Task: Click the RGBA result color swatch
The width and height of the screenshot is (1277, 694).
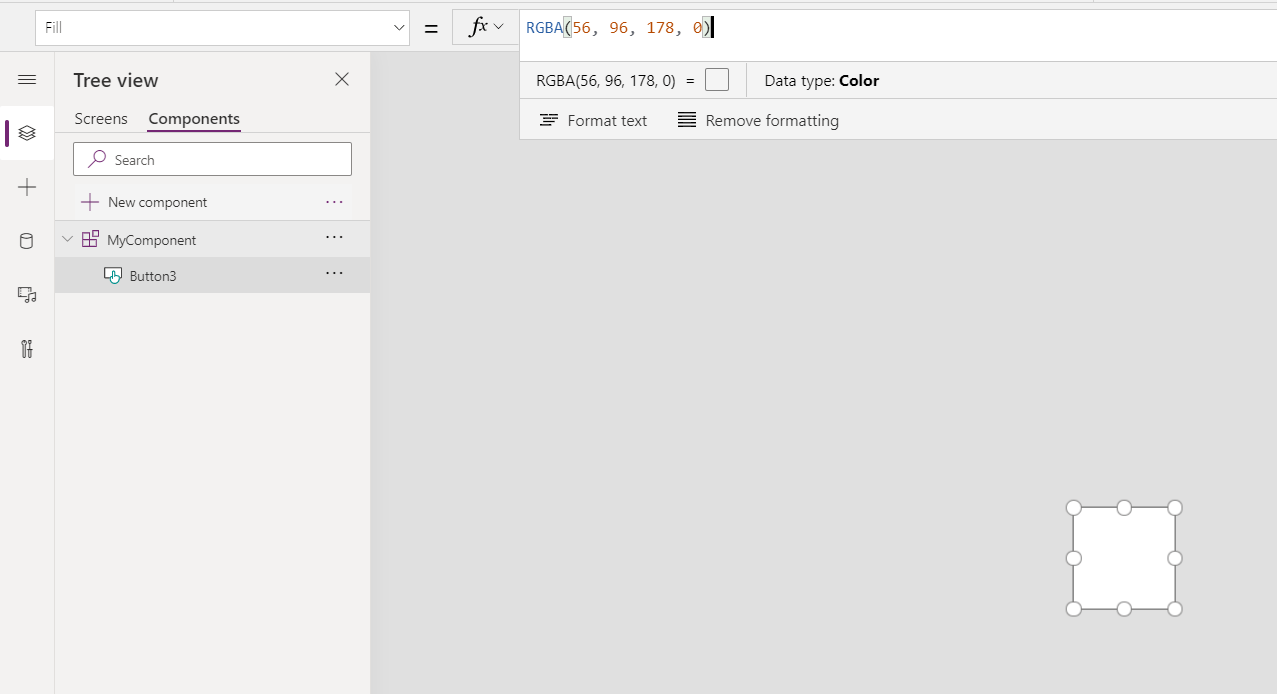Action: click(x=717, y=80)
